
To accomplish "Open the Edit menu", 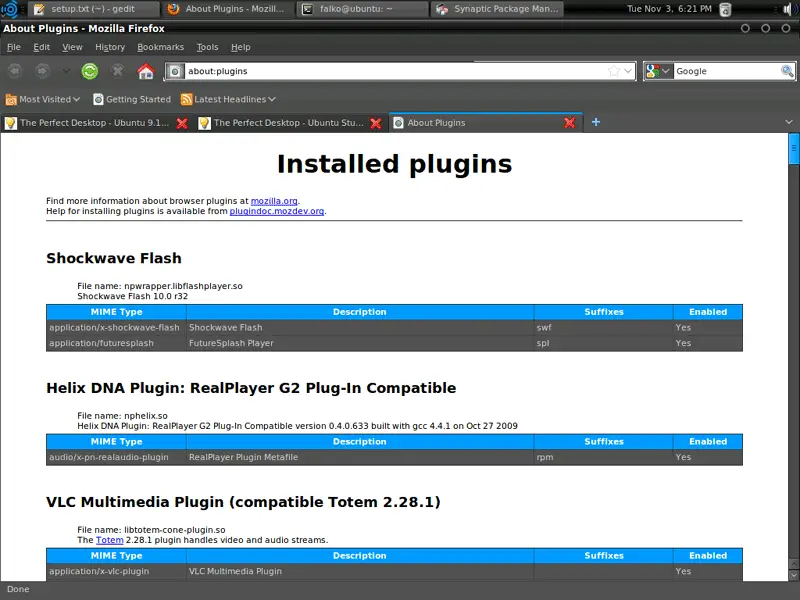I will click(41, 47).
